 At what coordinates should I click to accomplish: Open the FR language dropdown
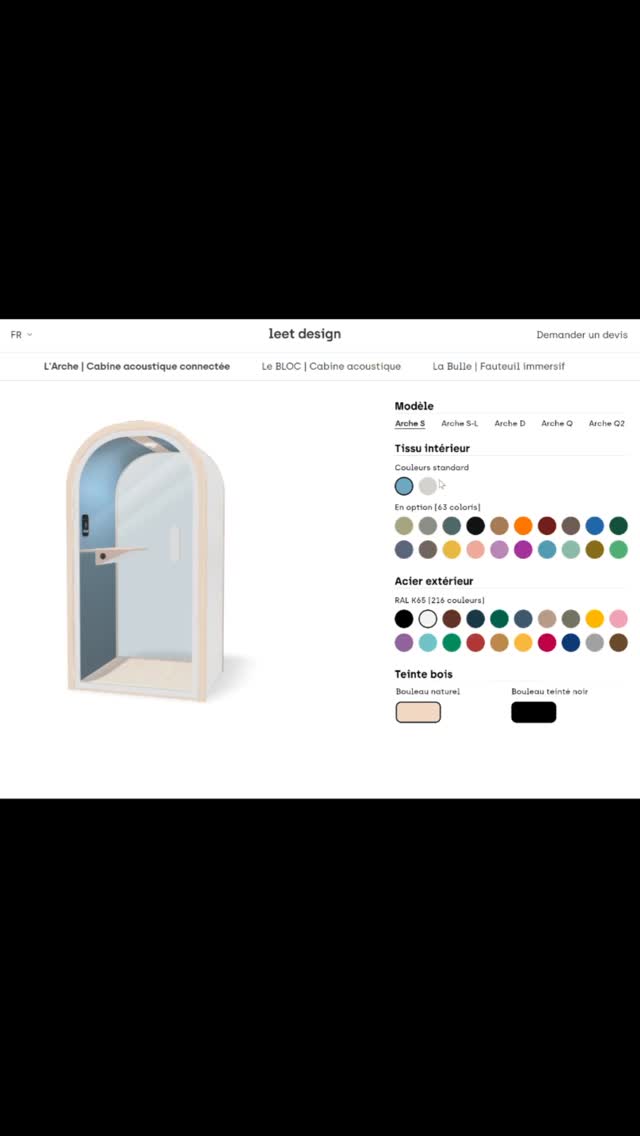21,335
